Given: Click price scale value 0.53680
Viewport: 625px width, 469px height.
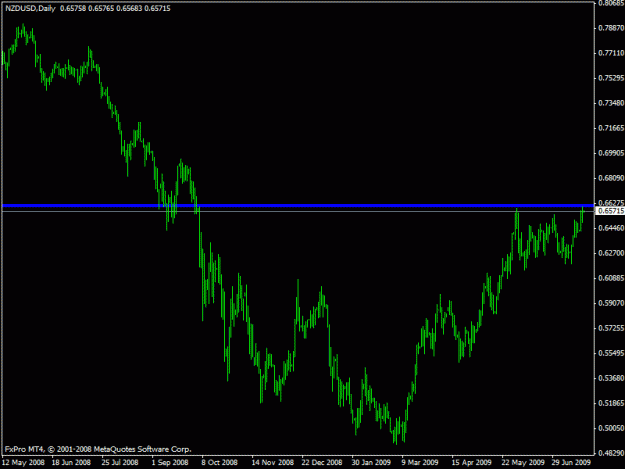Looking at the screenshot, I should click(x=611, y=378).
